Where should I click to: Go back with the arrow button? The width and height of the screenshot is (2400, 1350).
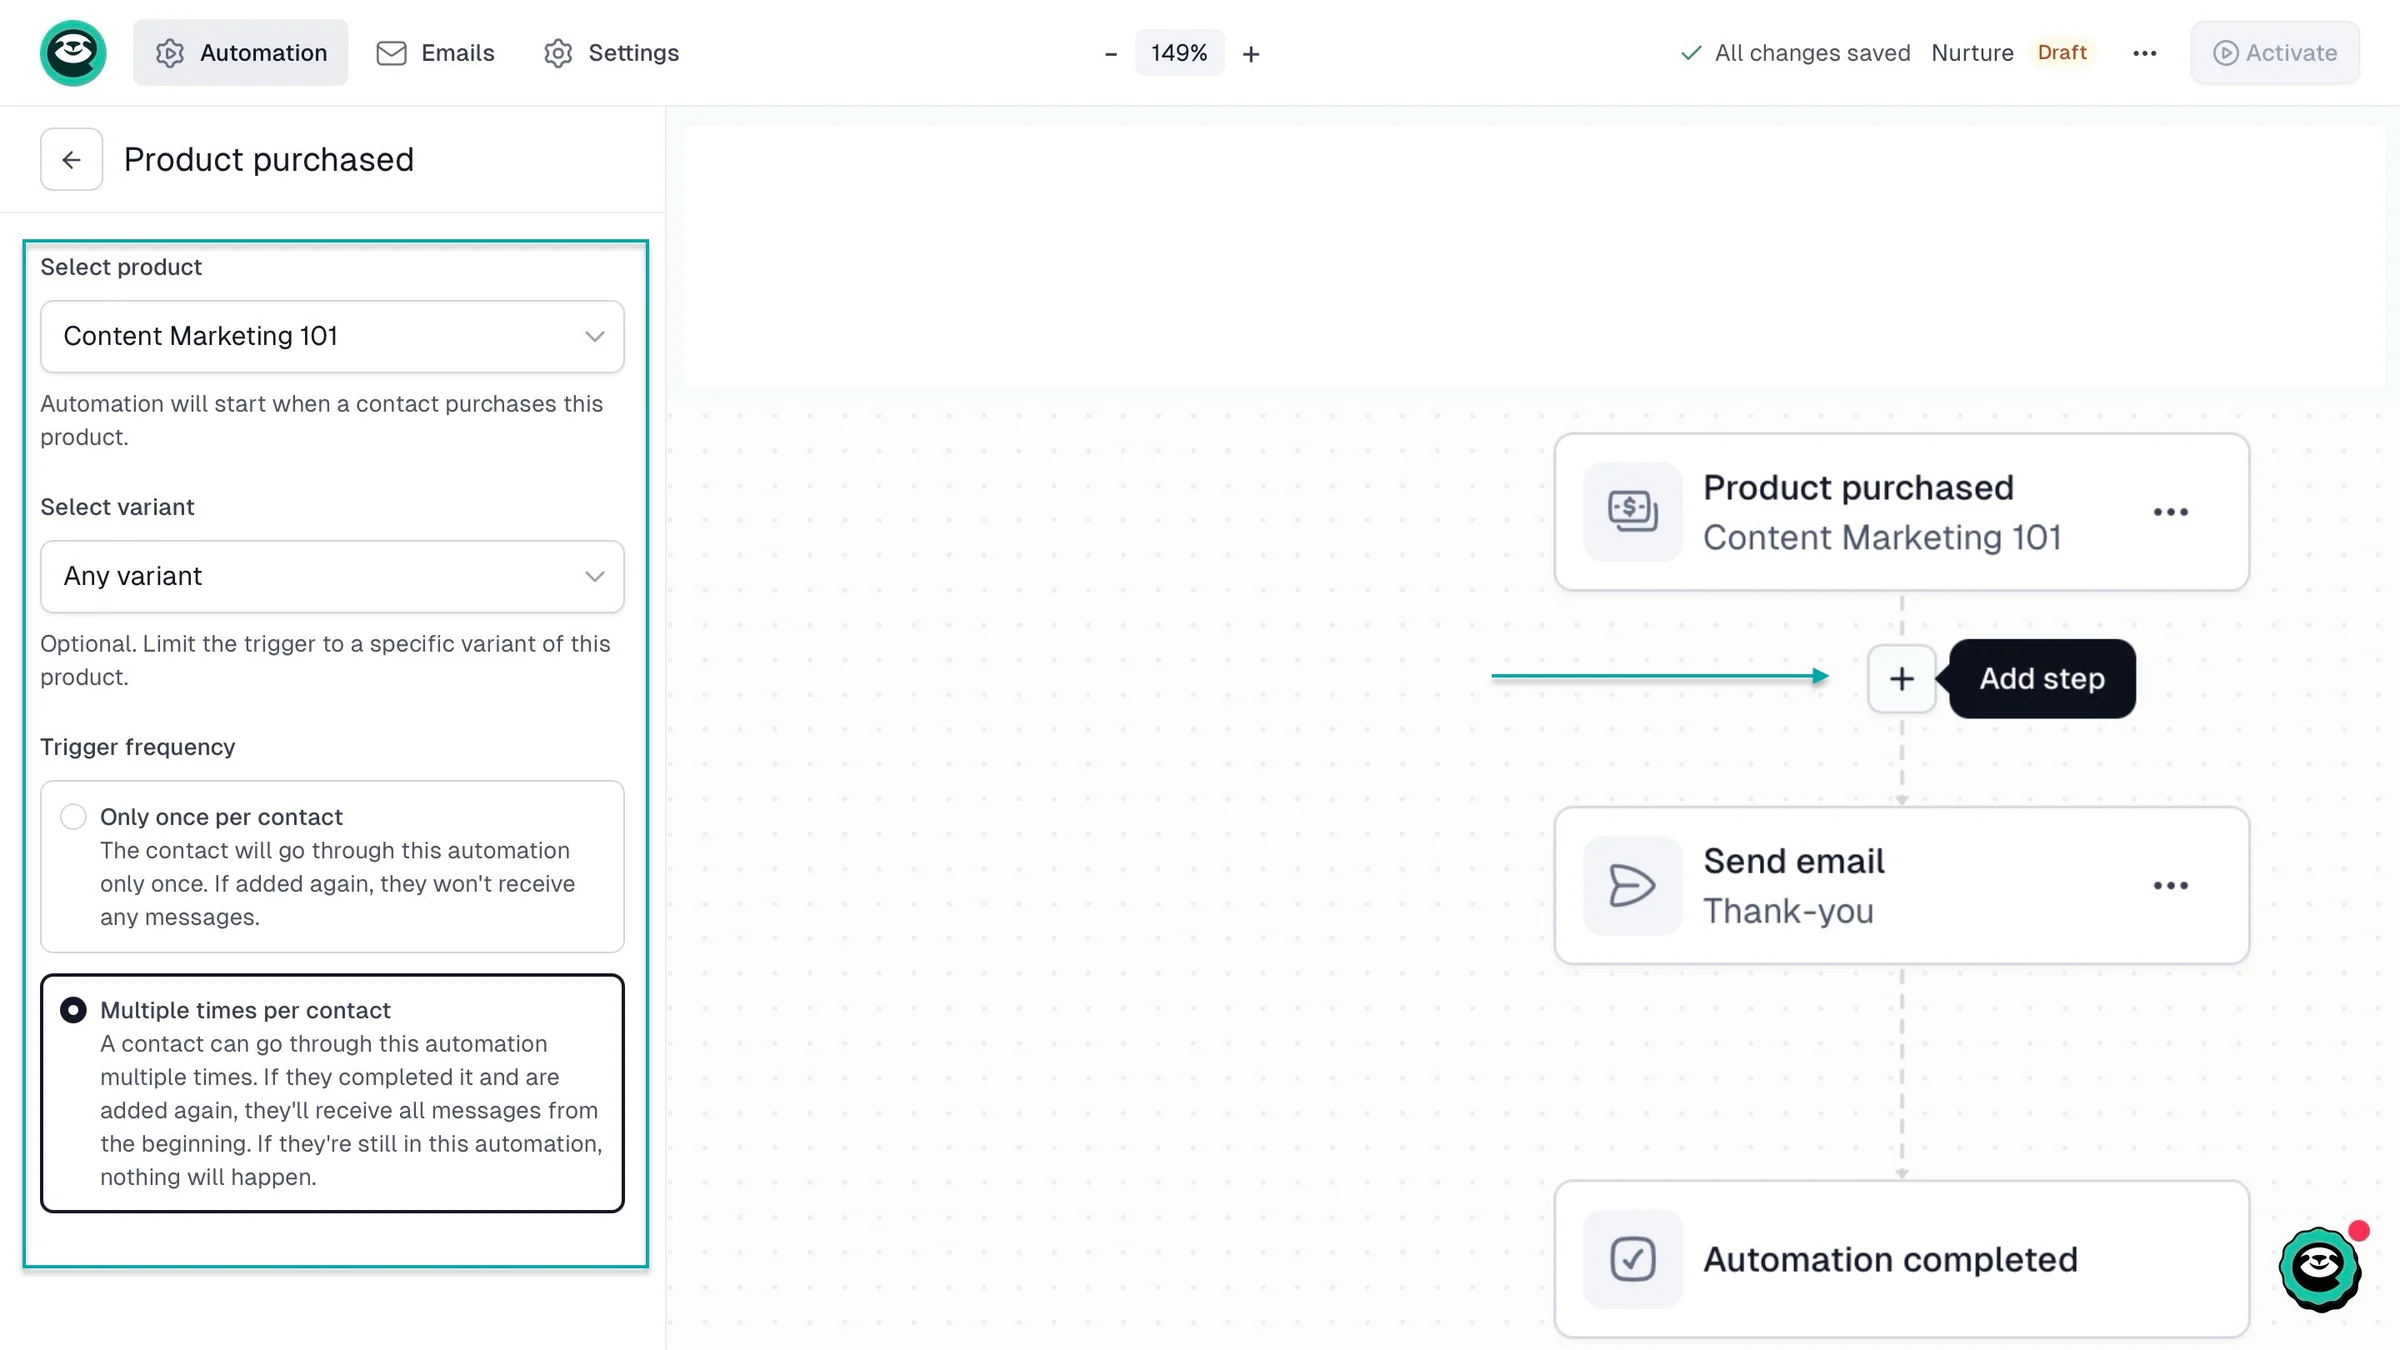pyautogui.click(x=71, y=159)
